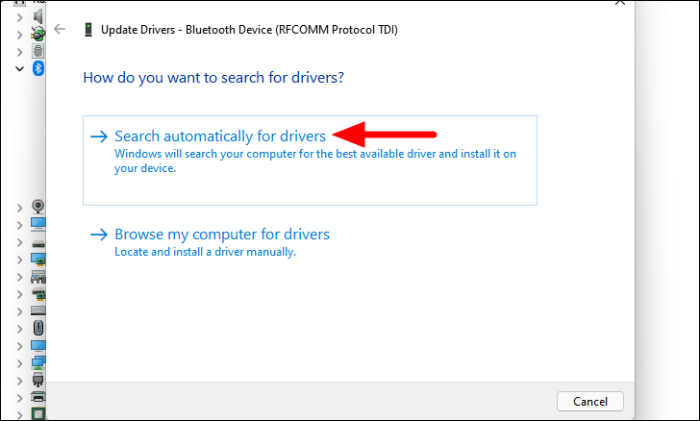Click the Human Interface Devices gamepad icon
The image size is (700, 421).
(38, 277)
